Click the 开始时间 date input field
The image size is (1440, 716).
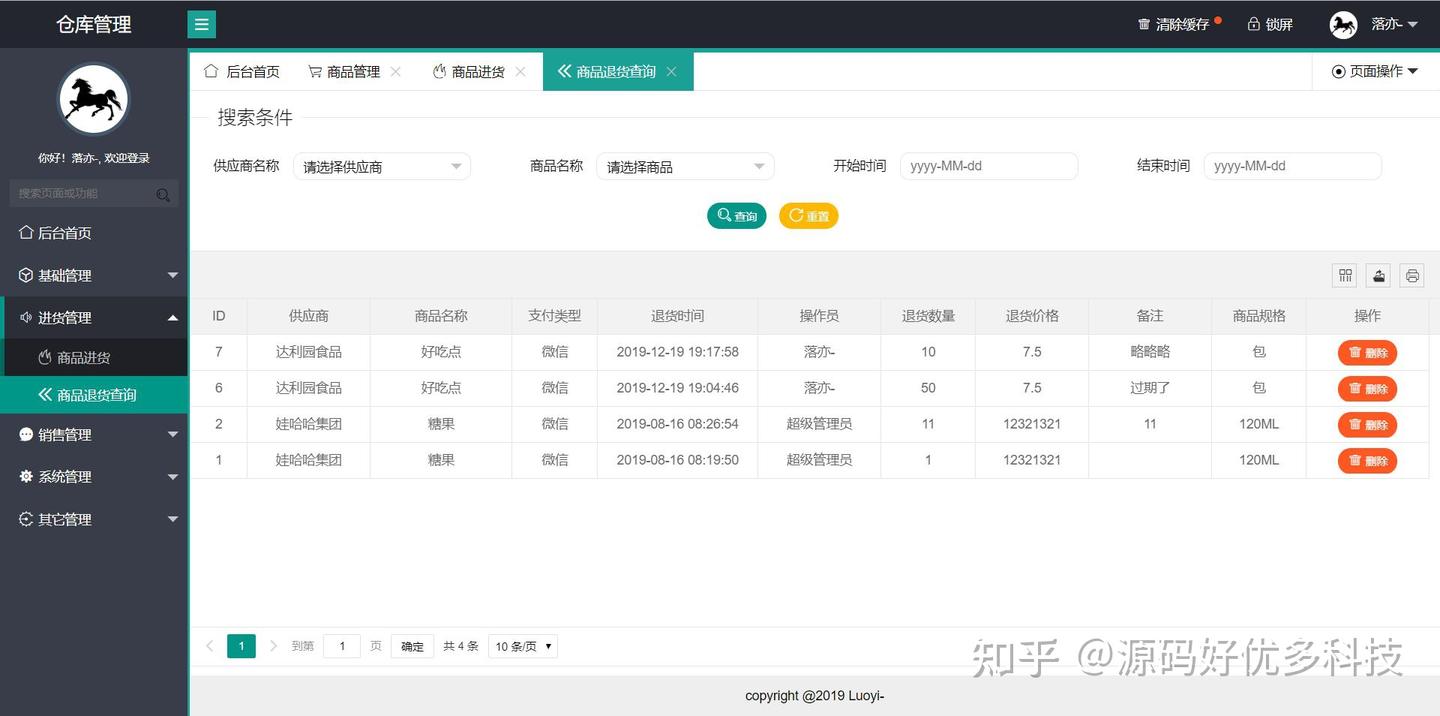pyautogui.click(x=988, y=166)
